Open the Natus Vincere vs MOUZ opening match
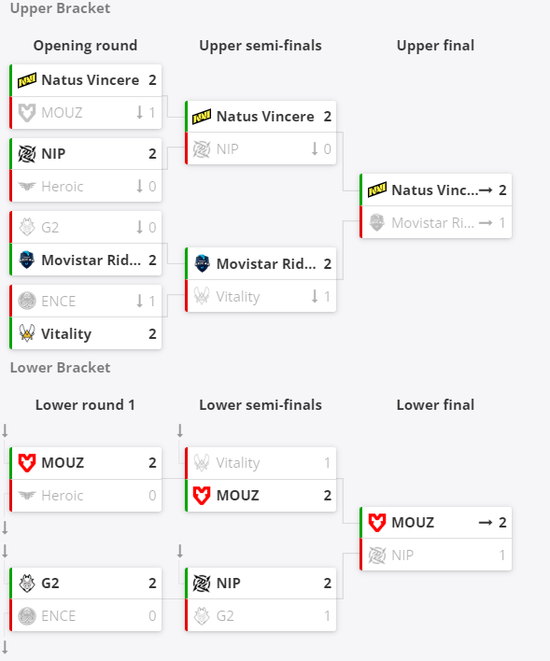550x661 pixels. coord(86,97)
